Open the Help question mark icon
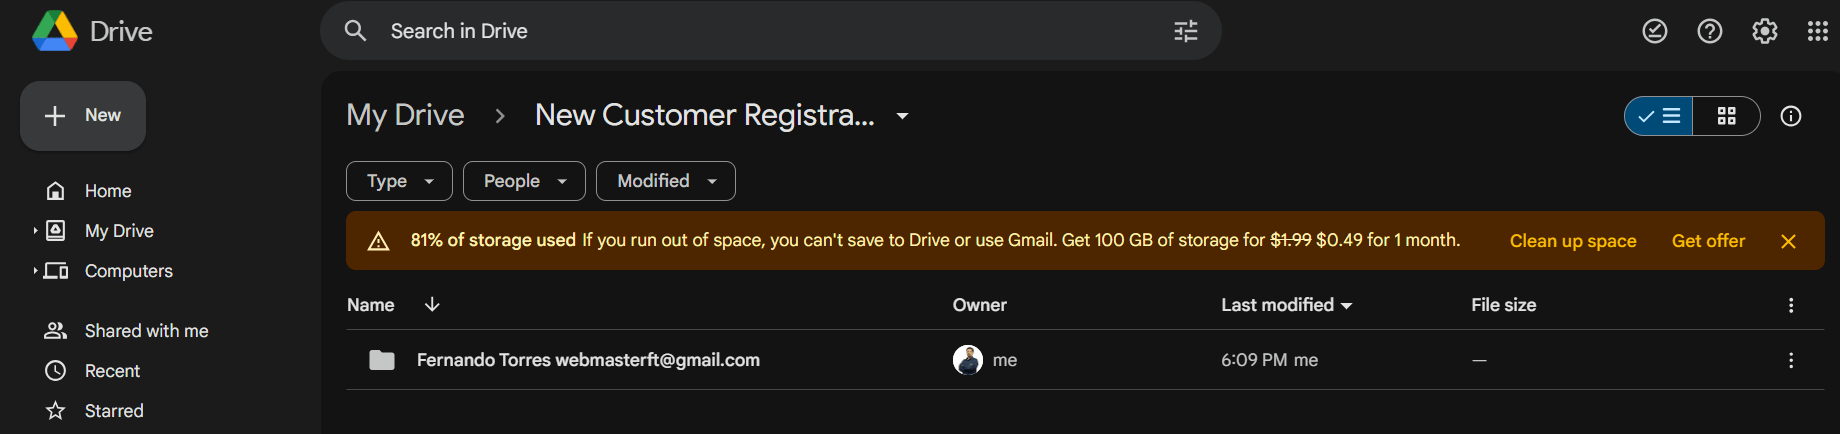This screenshot has height=434, width=1840. click(x=1710, y=31)
